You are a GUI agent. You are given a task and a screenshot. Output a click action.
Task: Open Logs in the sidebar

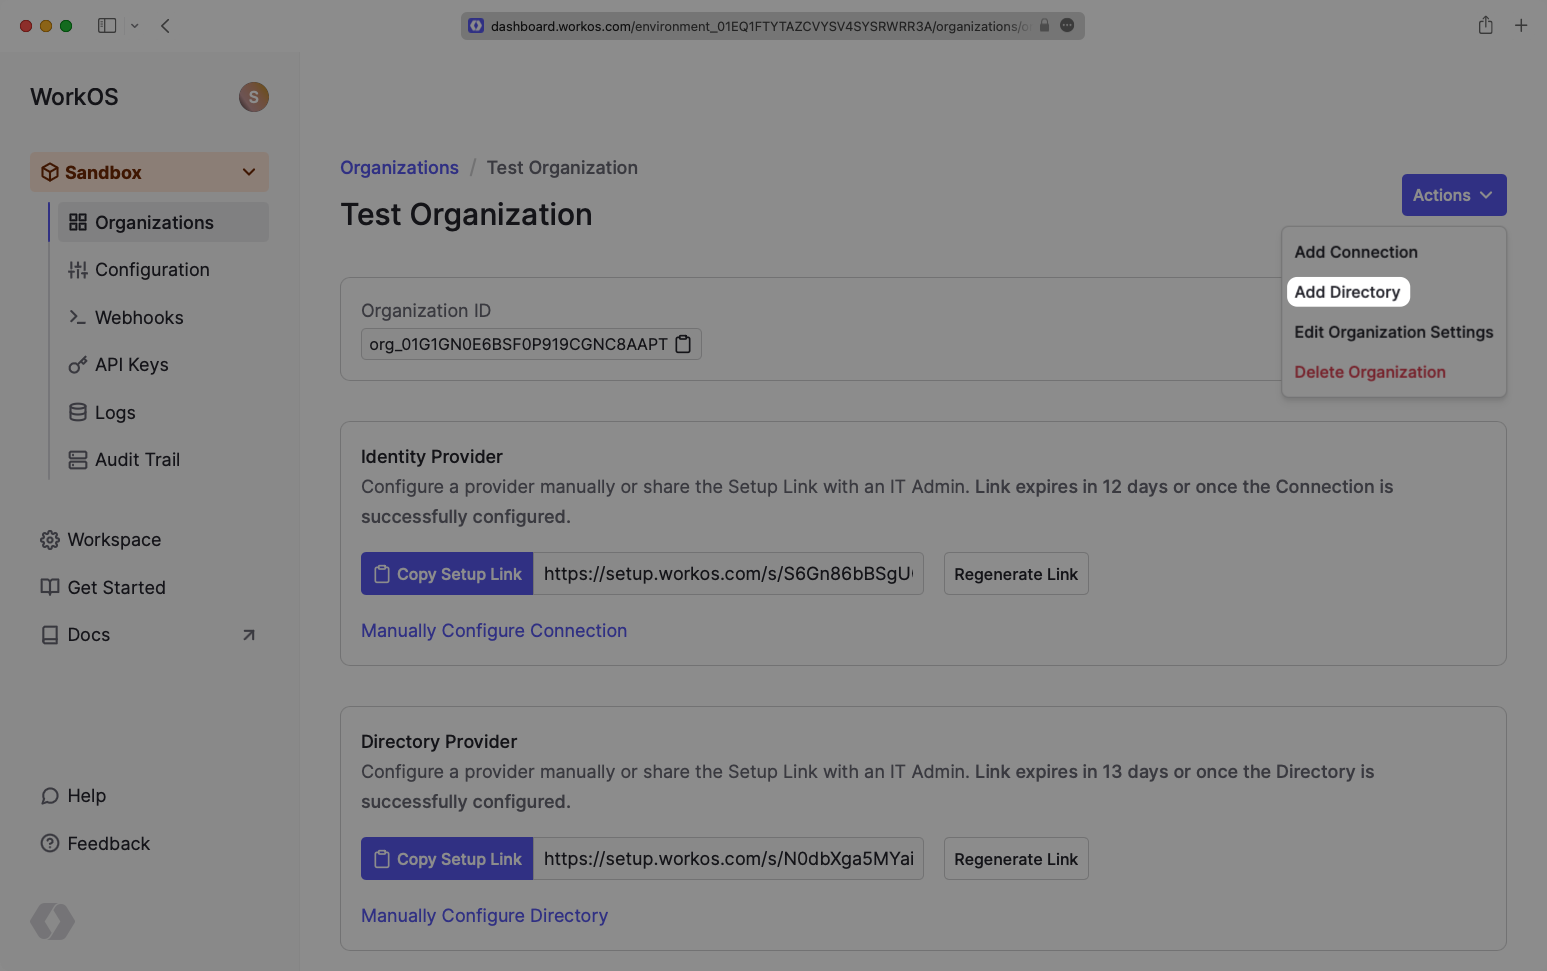point(114,412)
